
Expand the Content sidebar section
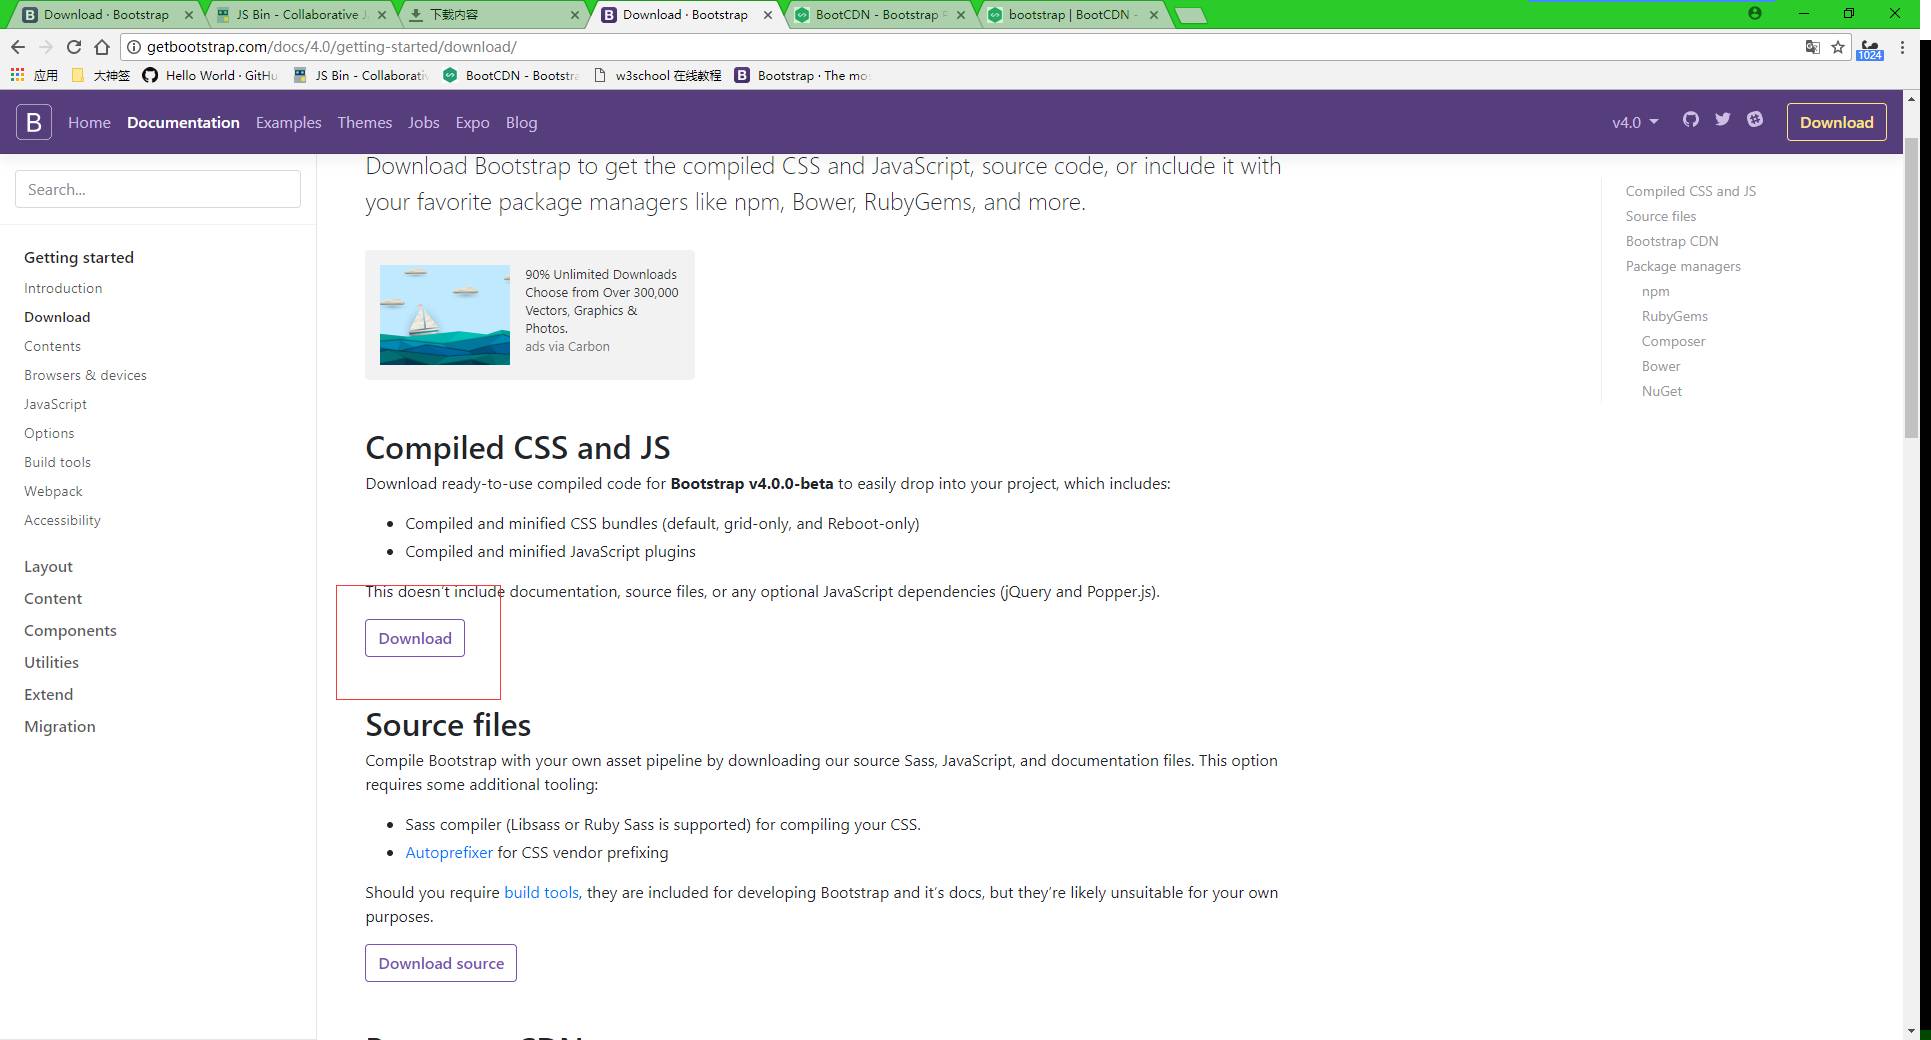53,598
